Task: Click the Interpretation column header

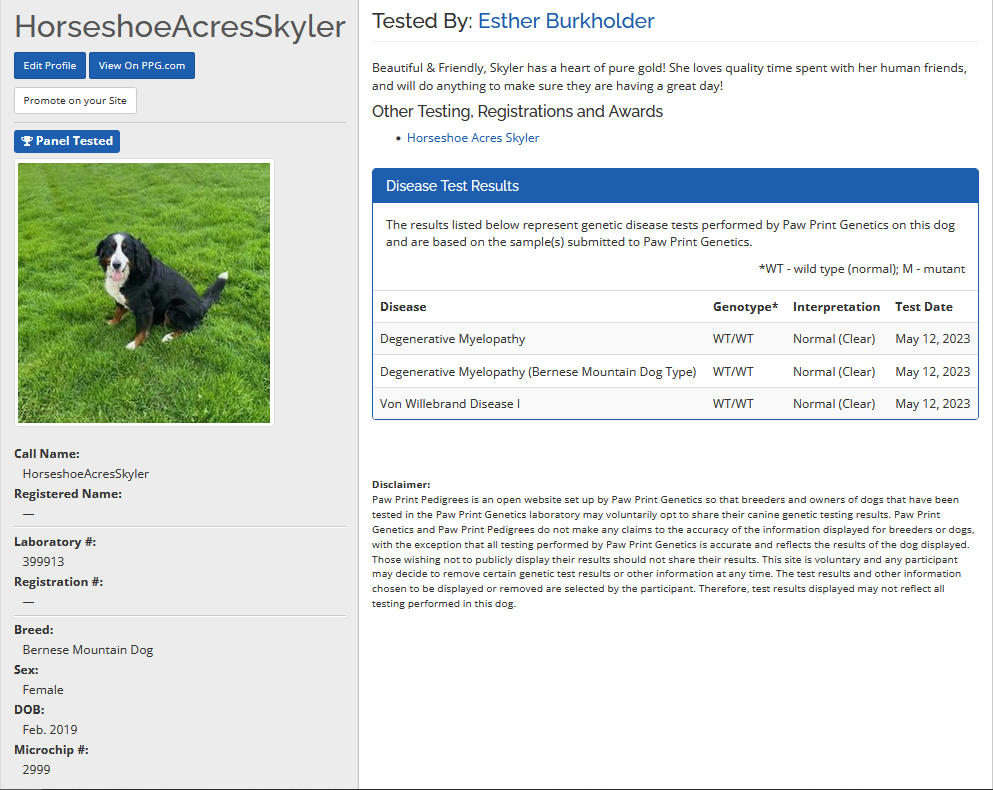Action: click(x=836, y=307)
